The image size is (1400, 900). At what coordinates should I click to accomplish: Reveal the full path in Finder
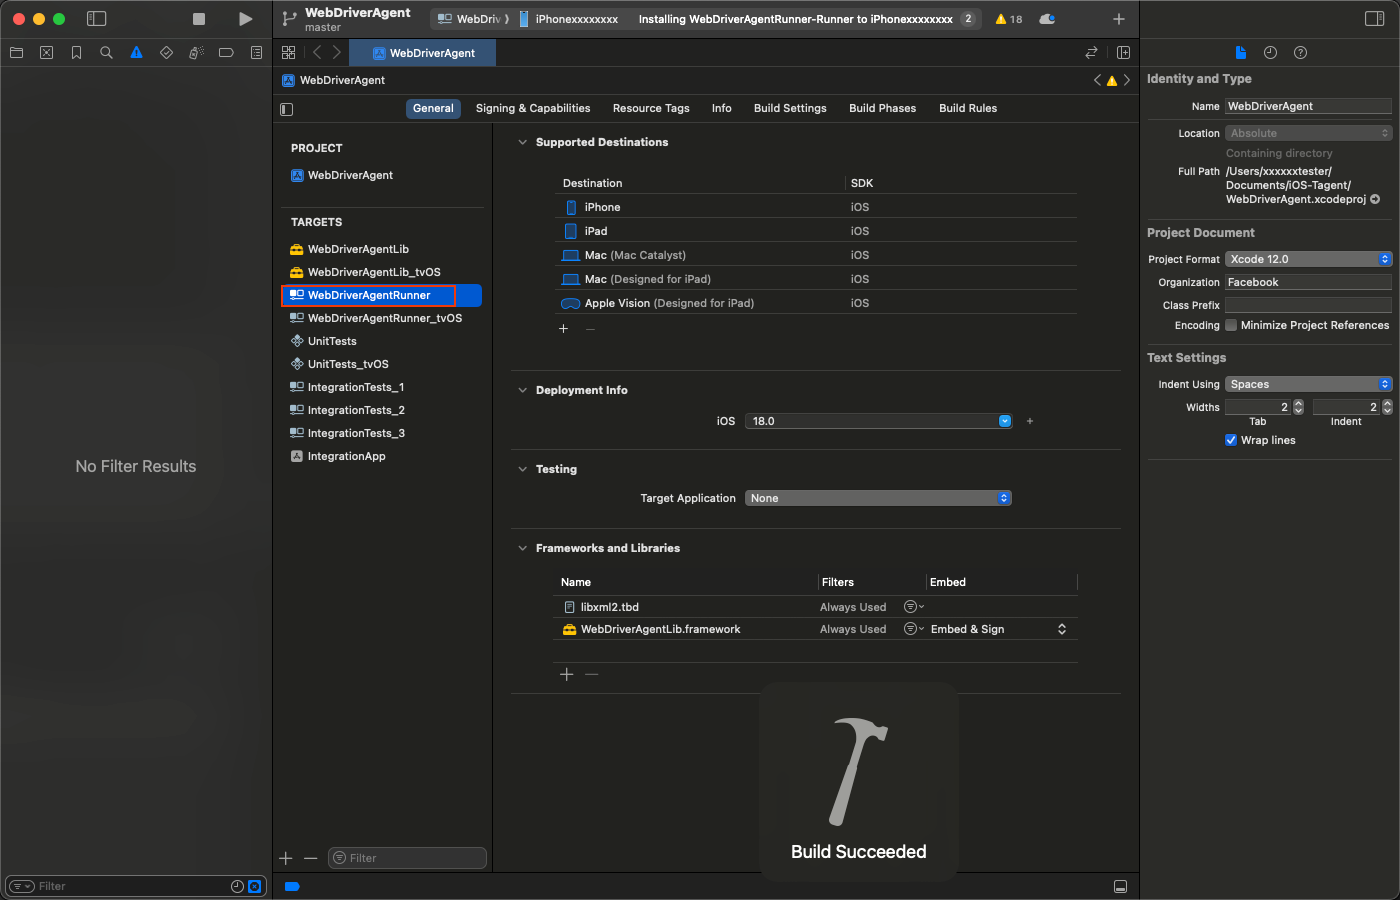point(1375,199)
